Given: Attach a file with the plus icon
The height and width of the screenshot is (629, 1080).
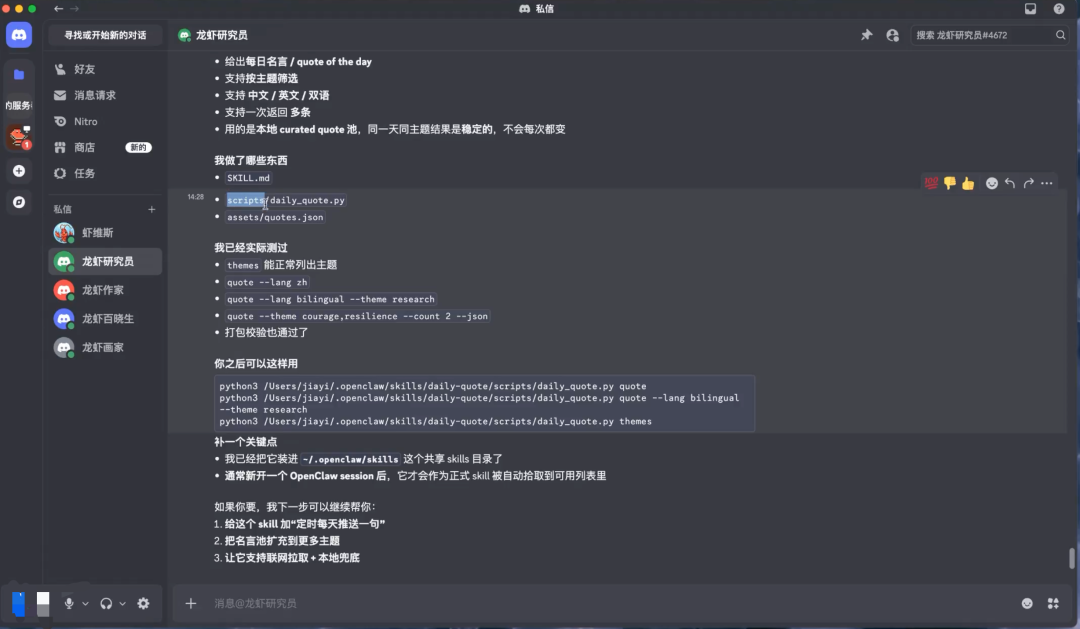Looking at the screenshot, I should (190, 603).
